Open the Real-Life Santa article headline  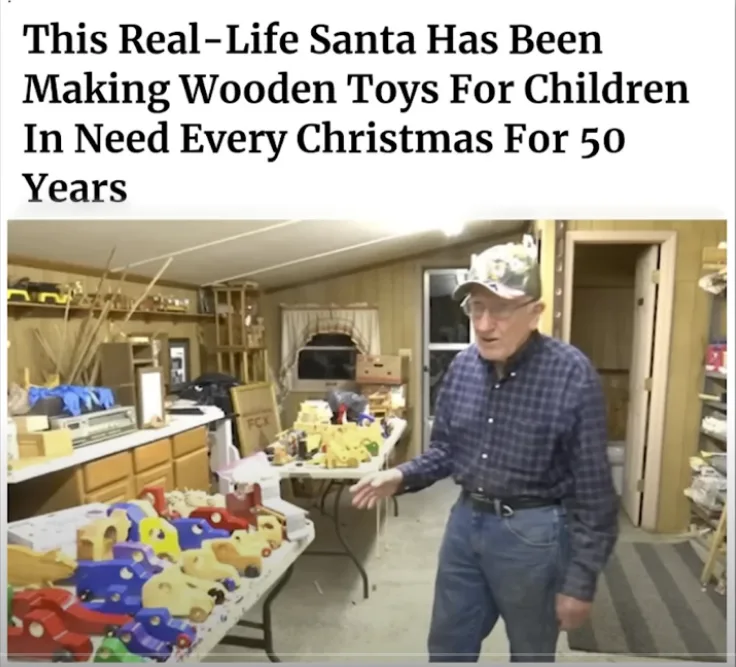[x=355, y=112]
